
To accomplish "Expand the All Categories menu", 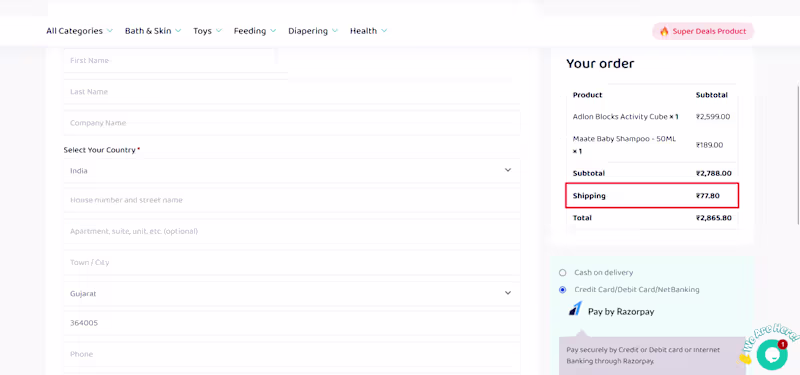I will click(x=80, y=31).
